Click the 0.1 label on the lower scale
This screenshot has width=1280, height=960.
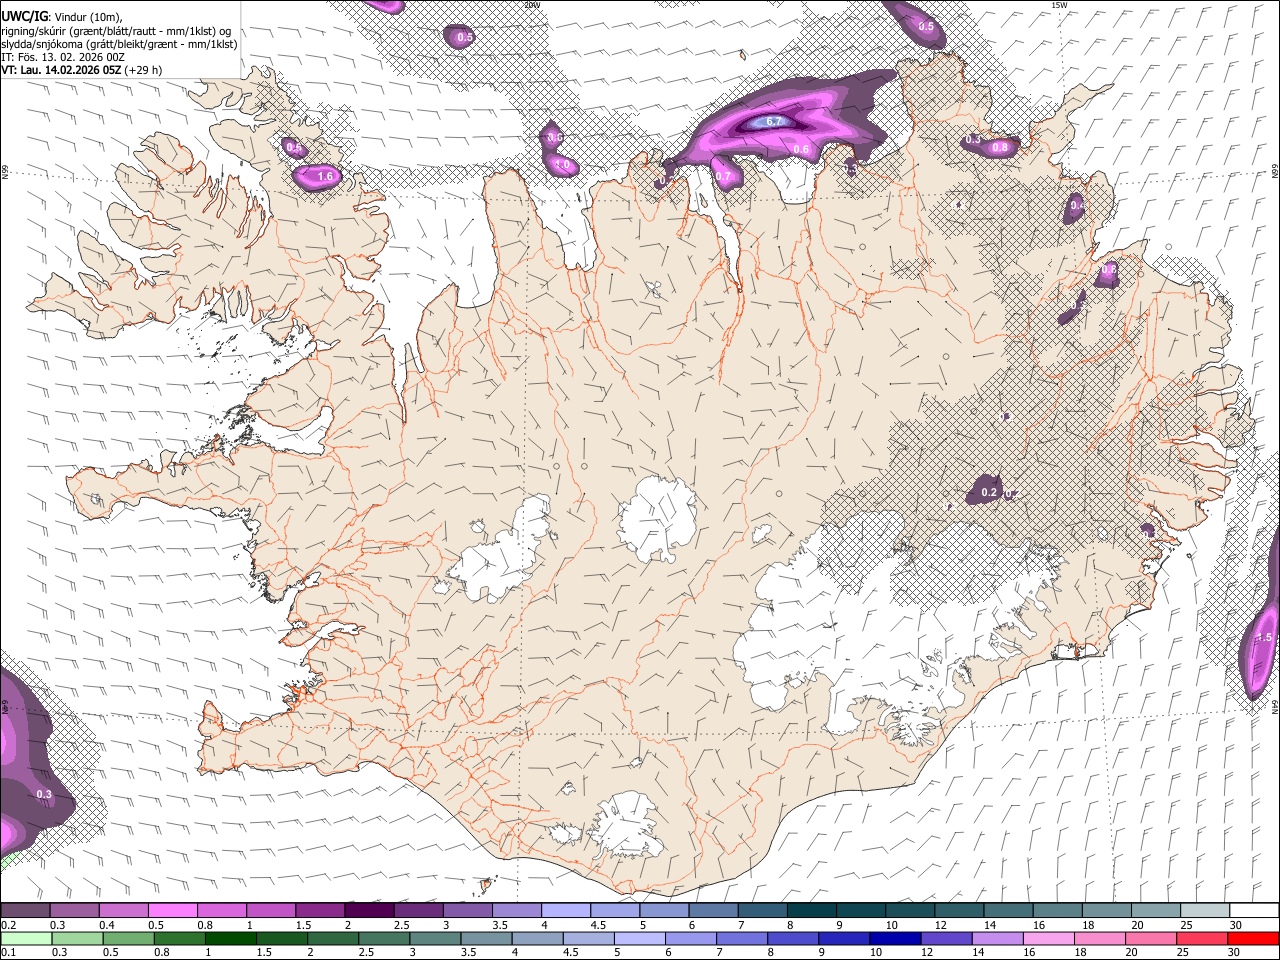8,952
